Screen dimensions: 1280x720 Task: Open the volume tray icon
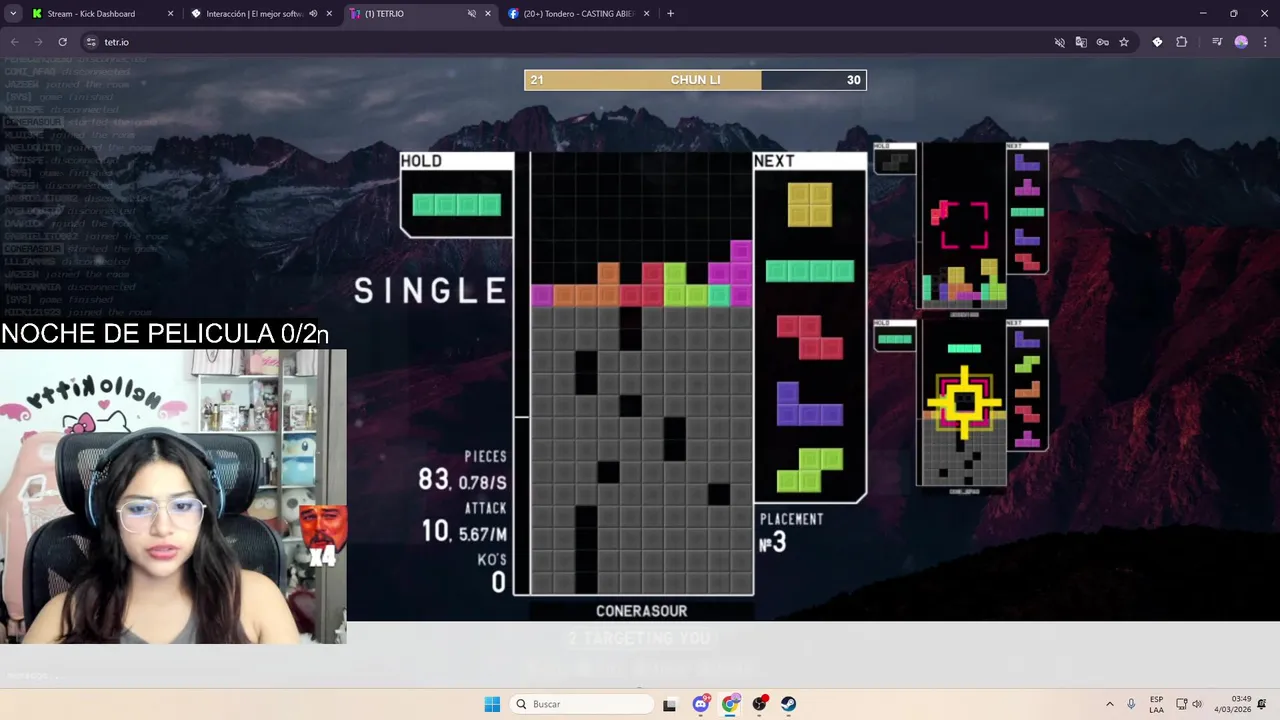pyautogui.click(x=1197, y=704)
